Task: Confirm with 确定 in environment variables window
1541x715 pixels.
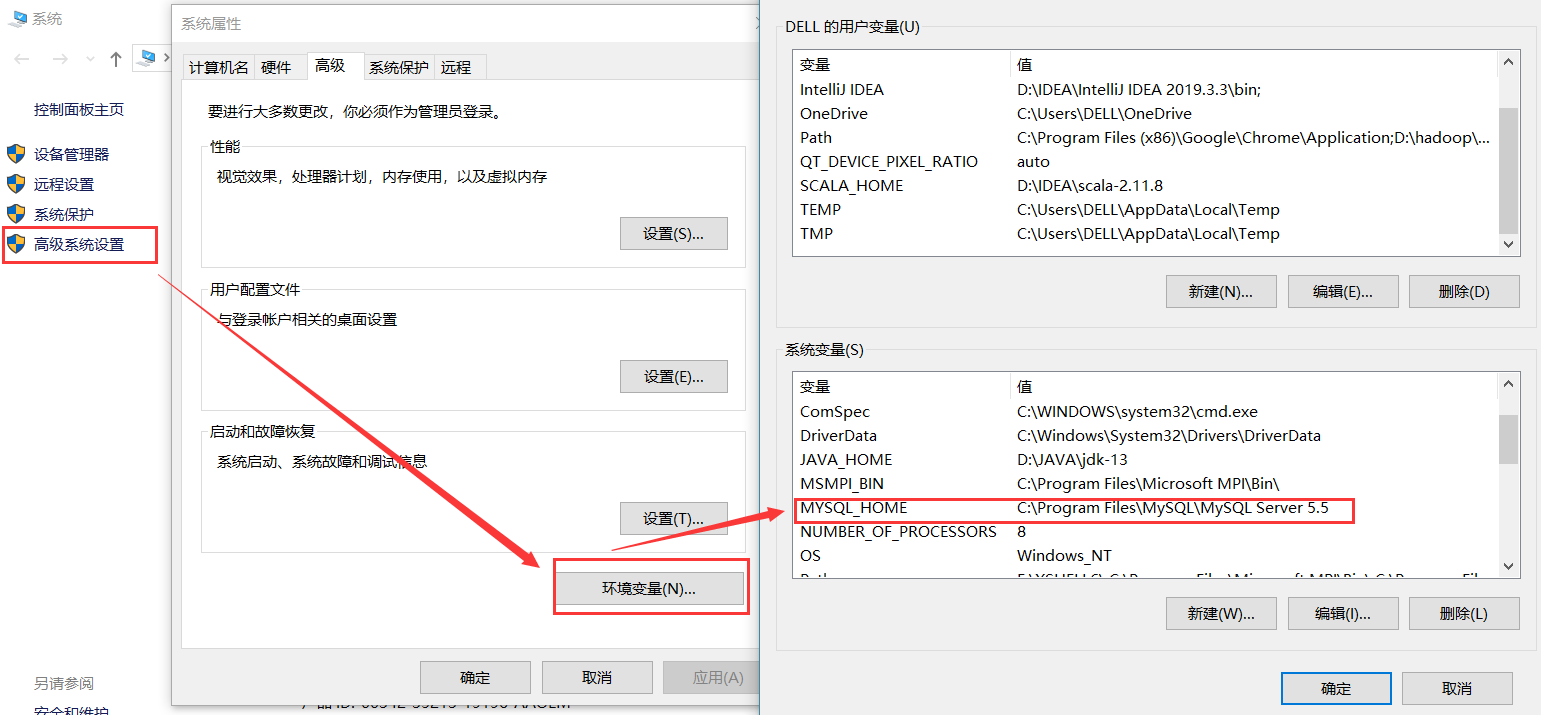Action: click(1336, 688)
